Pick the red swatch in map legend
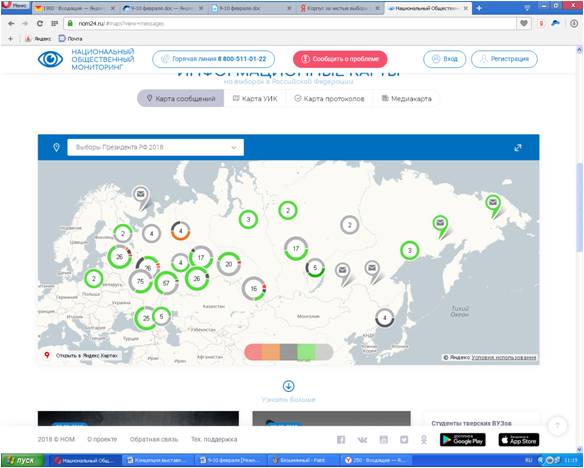This screenshot has width=584, height=468. pyautogui.click(x=253, y=352)
